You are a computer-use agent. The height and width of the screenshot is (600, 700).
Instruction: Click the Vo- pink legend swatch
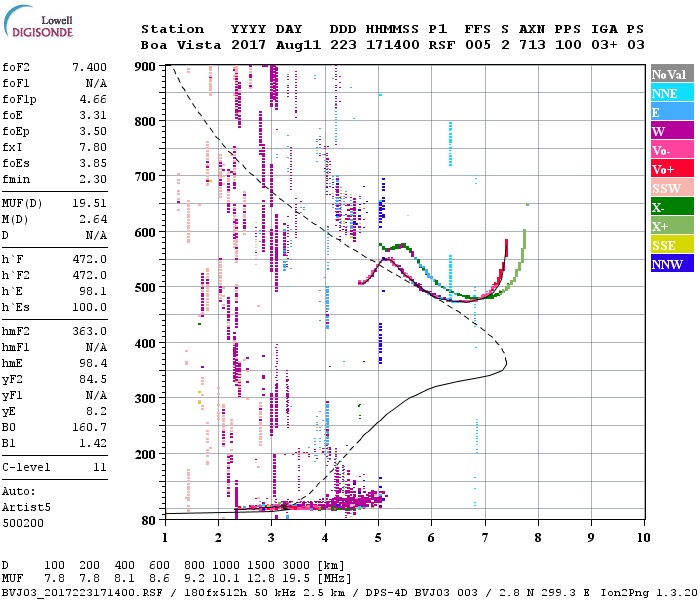(671, 150)
